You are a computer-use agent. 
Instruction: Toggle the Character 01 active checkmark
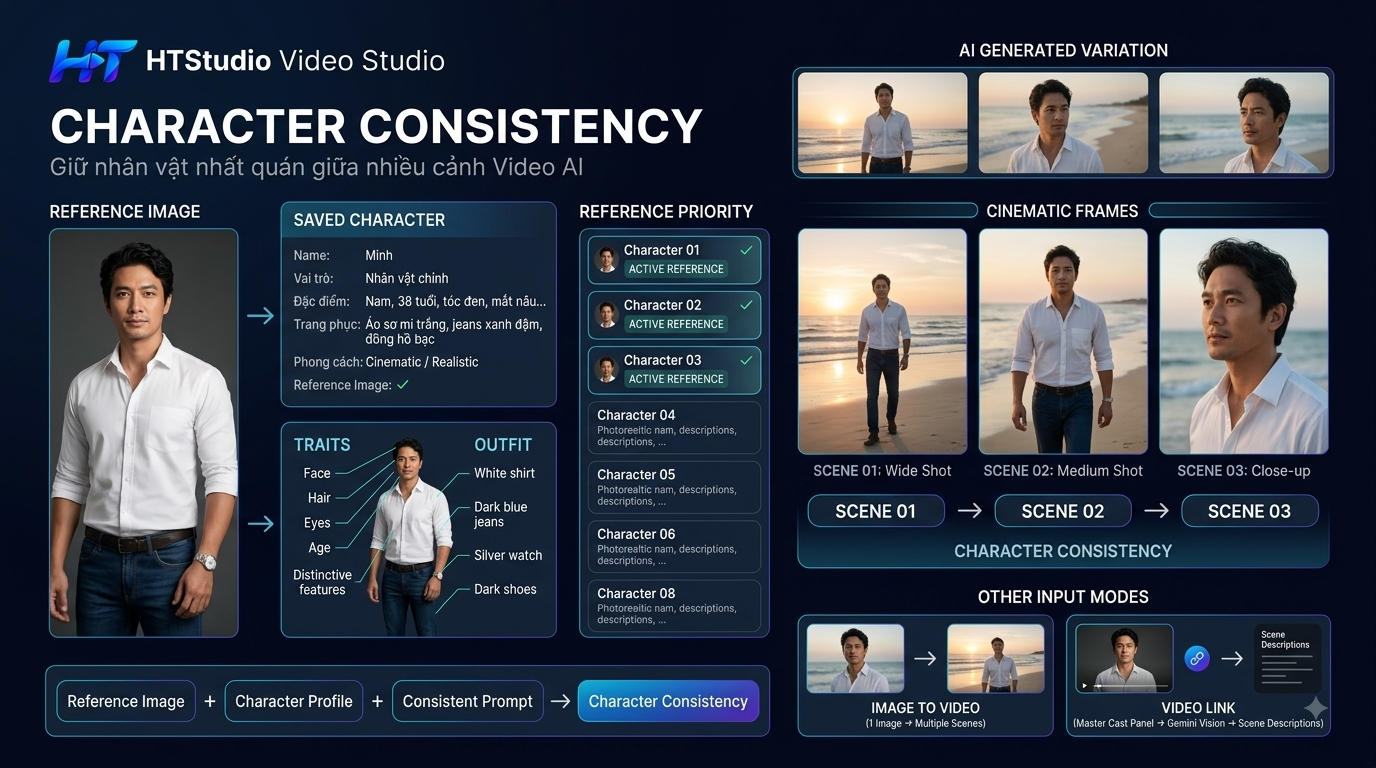click(745, 250)
